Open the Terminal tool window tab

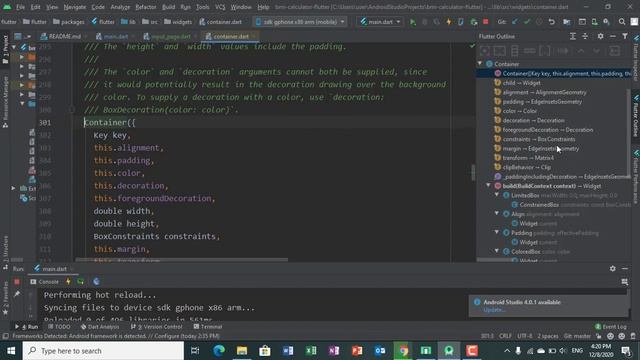(x=208, y=327)
